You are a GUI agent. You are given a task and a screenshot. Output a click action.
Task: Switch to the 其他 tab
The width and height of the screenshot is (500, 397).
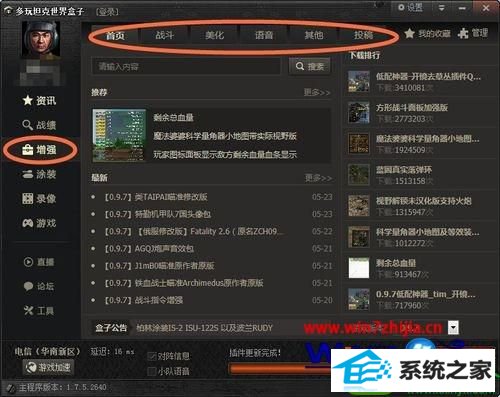[314, 35]
